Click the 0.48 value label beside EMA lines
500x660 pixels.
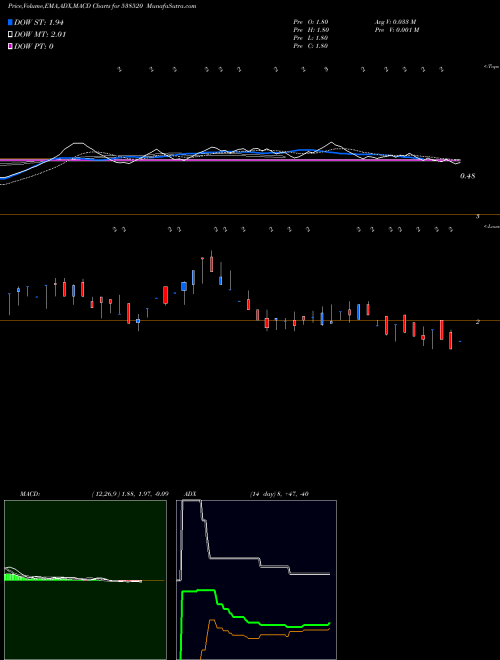tap(467, 176)
